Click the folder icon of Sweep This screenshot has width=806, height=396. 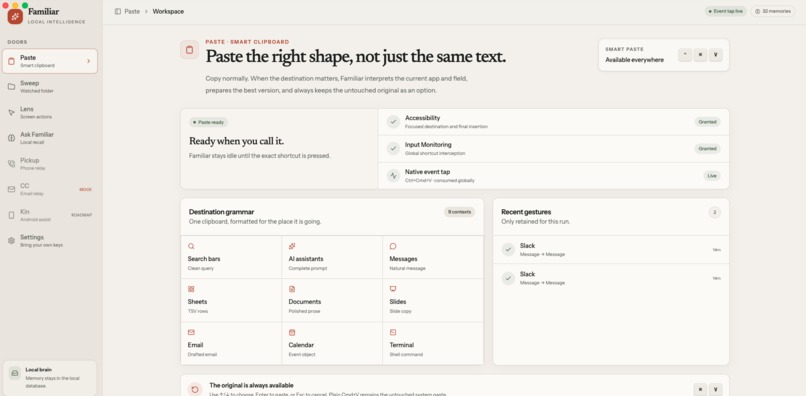pyautogui.click(x=11, y=86)
